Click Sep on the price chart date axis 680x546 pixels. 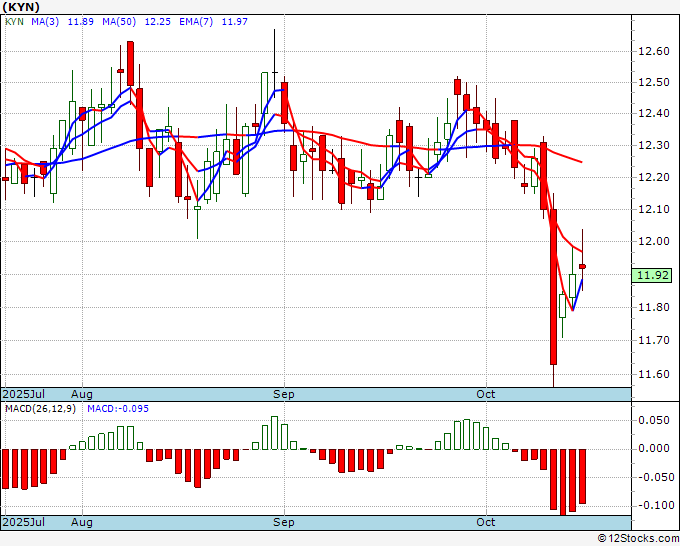[284, 394]
